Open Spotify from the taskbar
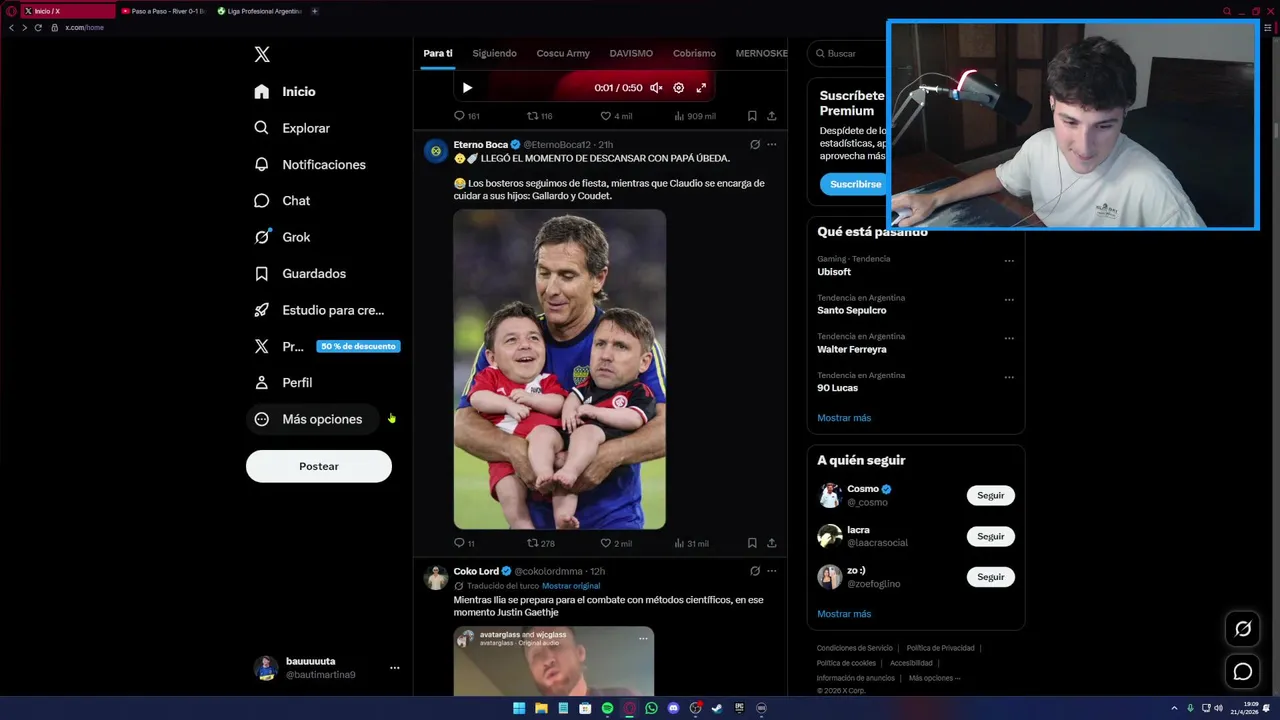1280x720 pixels. pos(607,708)
